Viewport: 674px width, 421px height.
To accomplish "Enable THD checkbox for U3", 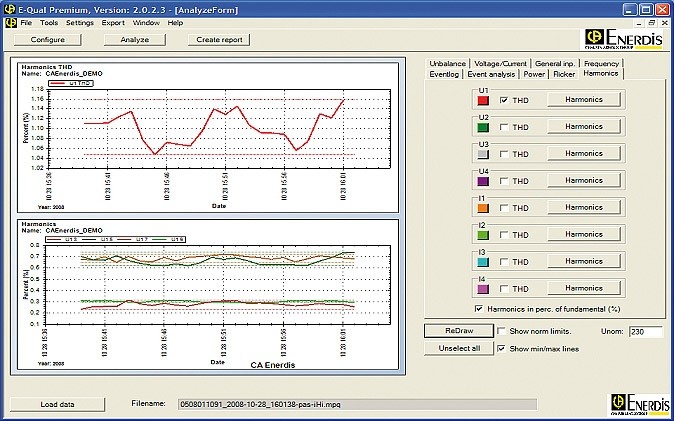I will pos(504,154).
